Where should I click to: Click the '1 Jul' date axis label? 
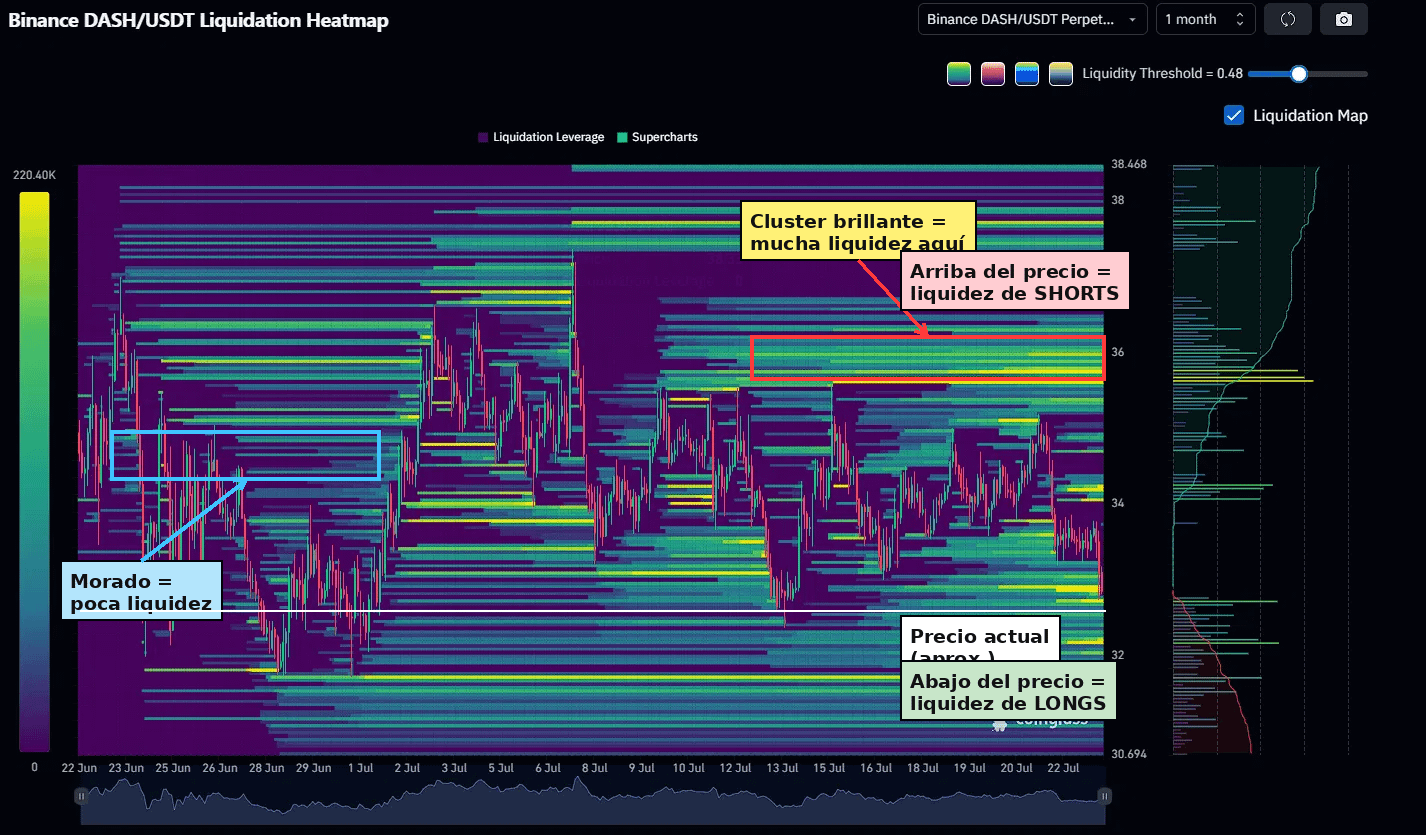[360, 768]
